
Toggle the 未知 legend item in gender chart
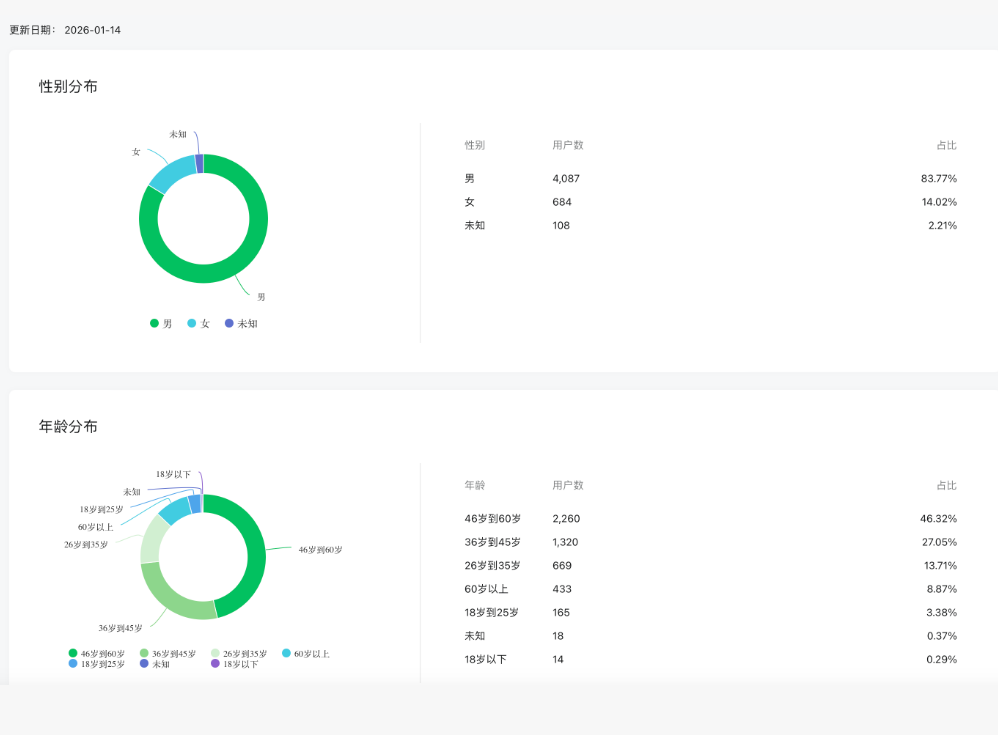click(x=241, y=323)
